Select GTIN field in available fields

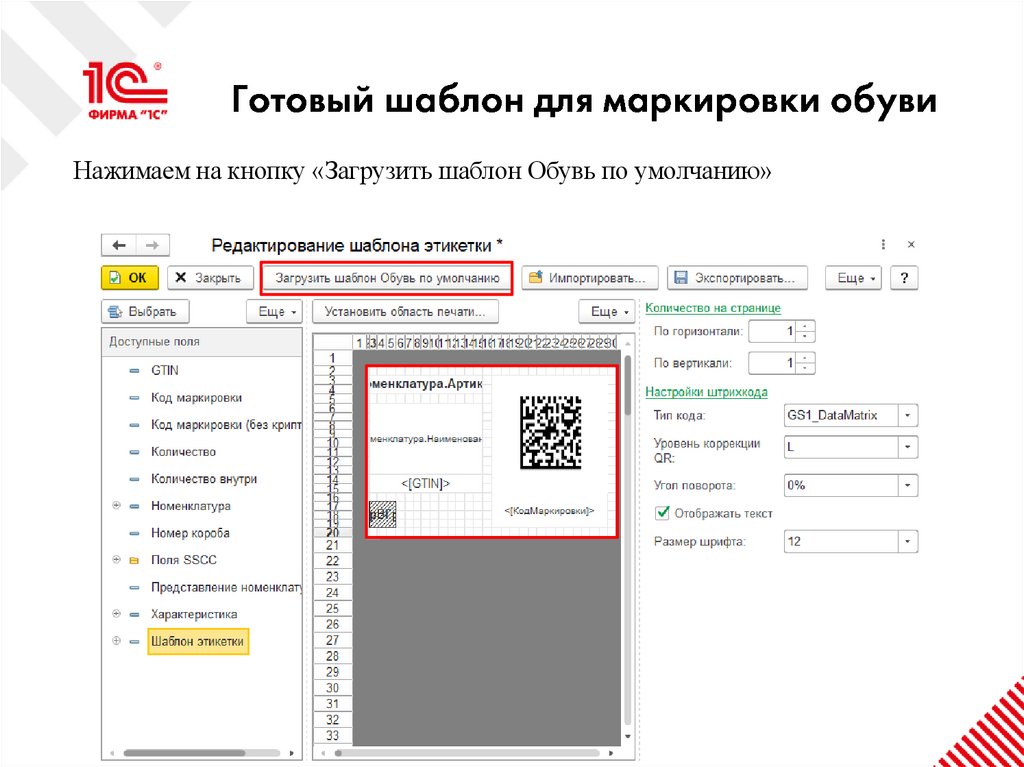coord(165,370)
